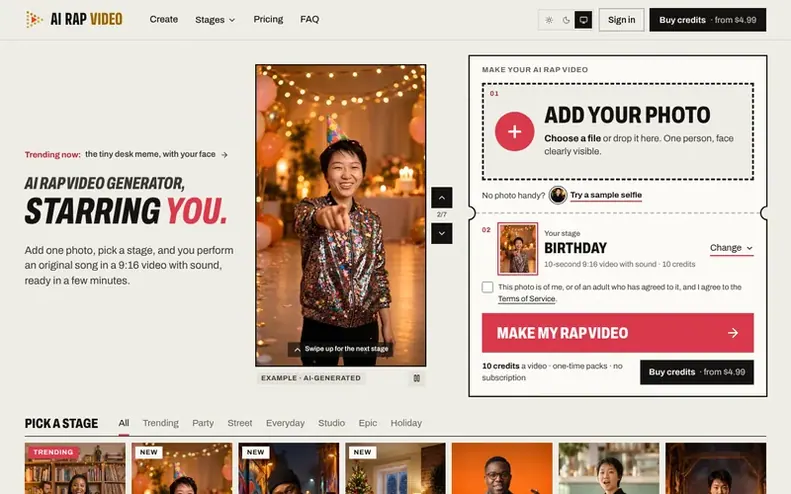
Task: Switch to light theme sun icon
Action: pyautogui.click(x=549, y=20)
